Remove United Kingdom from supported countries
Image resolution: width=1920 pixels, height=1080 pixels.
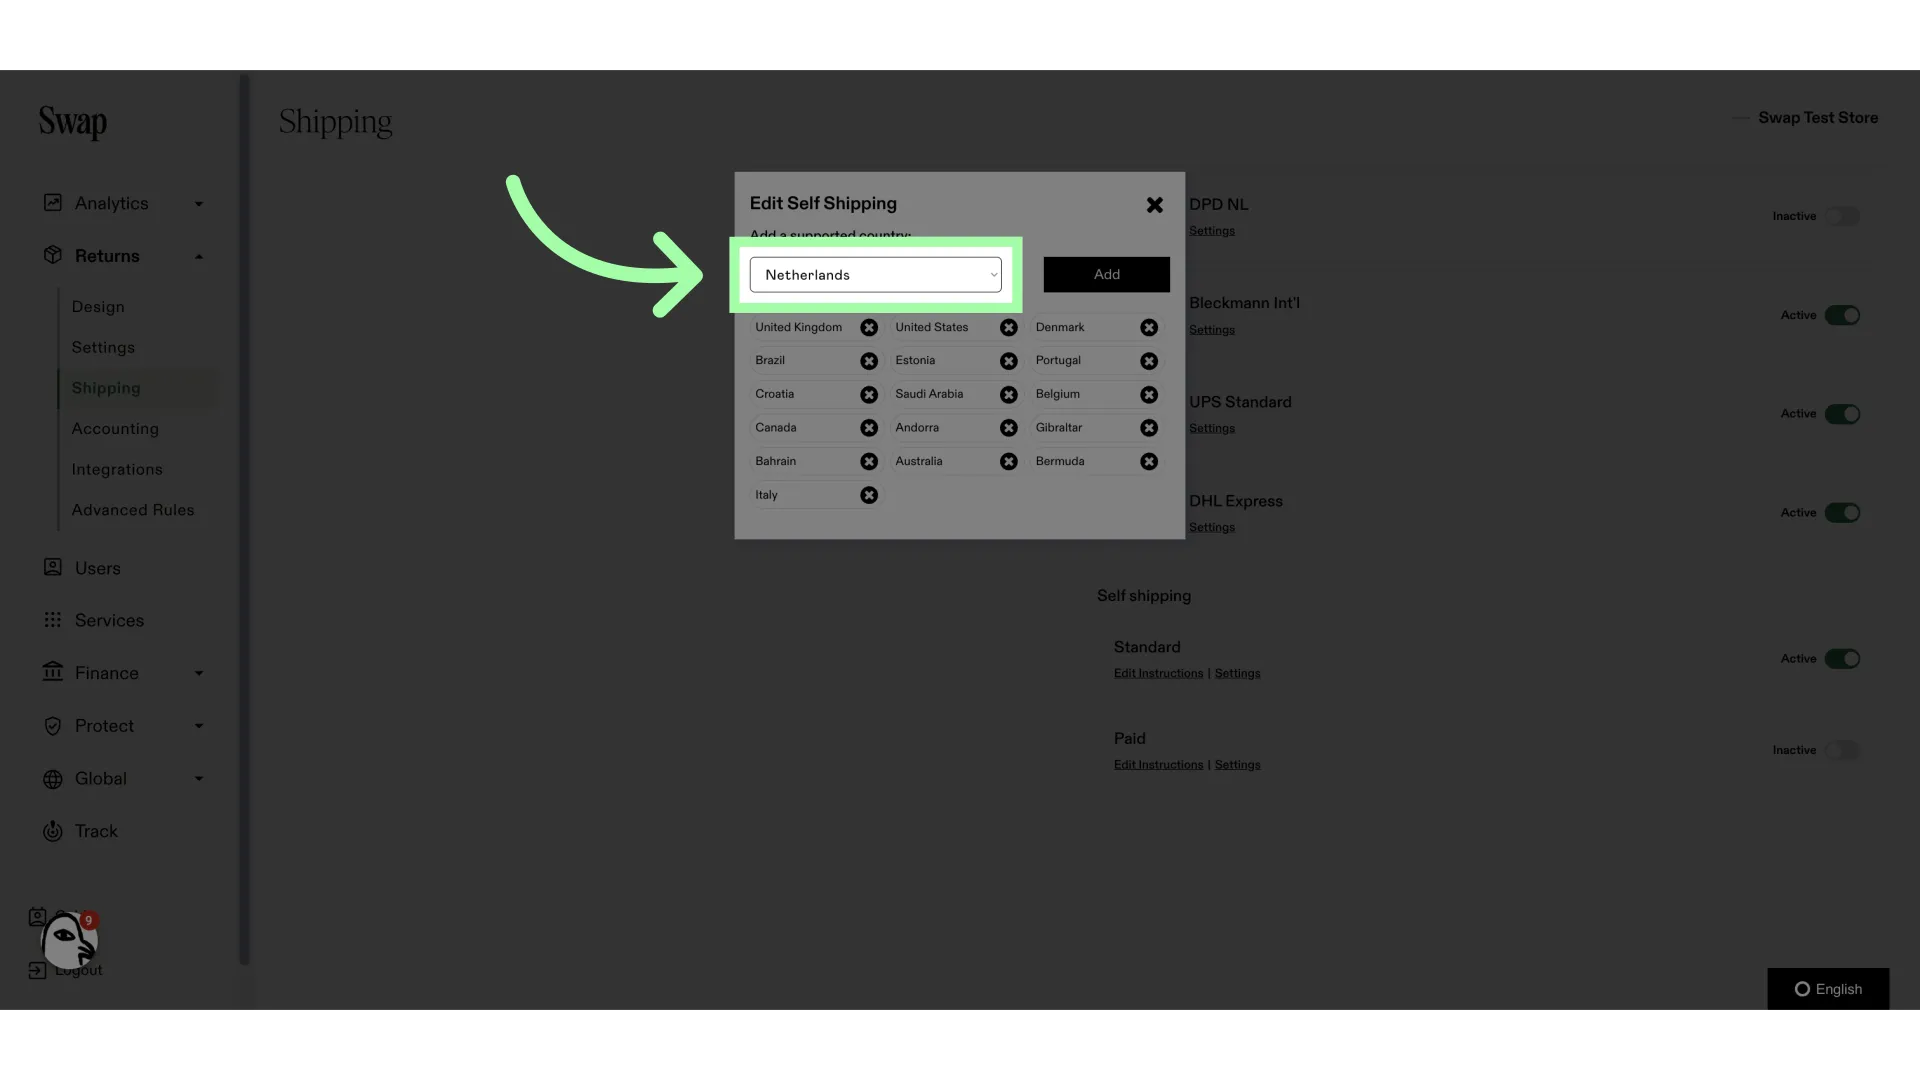(x=869, y=327)
